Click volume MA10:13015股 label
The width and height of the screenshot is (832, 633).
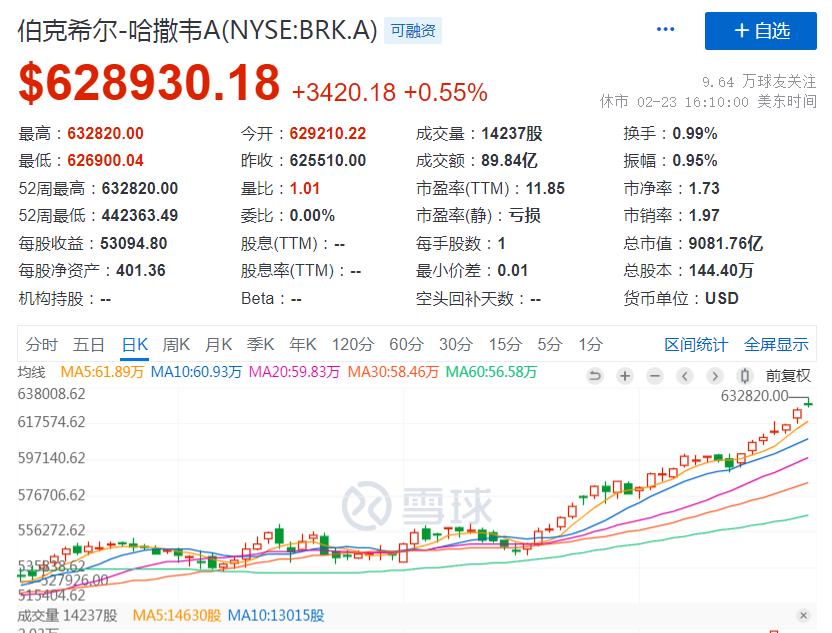click(x=276, y=615)
